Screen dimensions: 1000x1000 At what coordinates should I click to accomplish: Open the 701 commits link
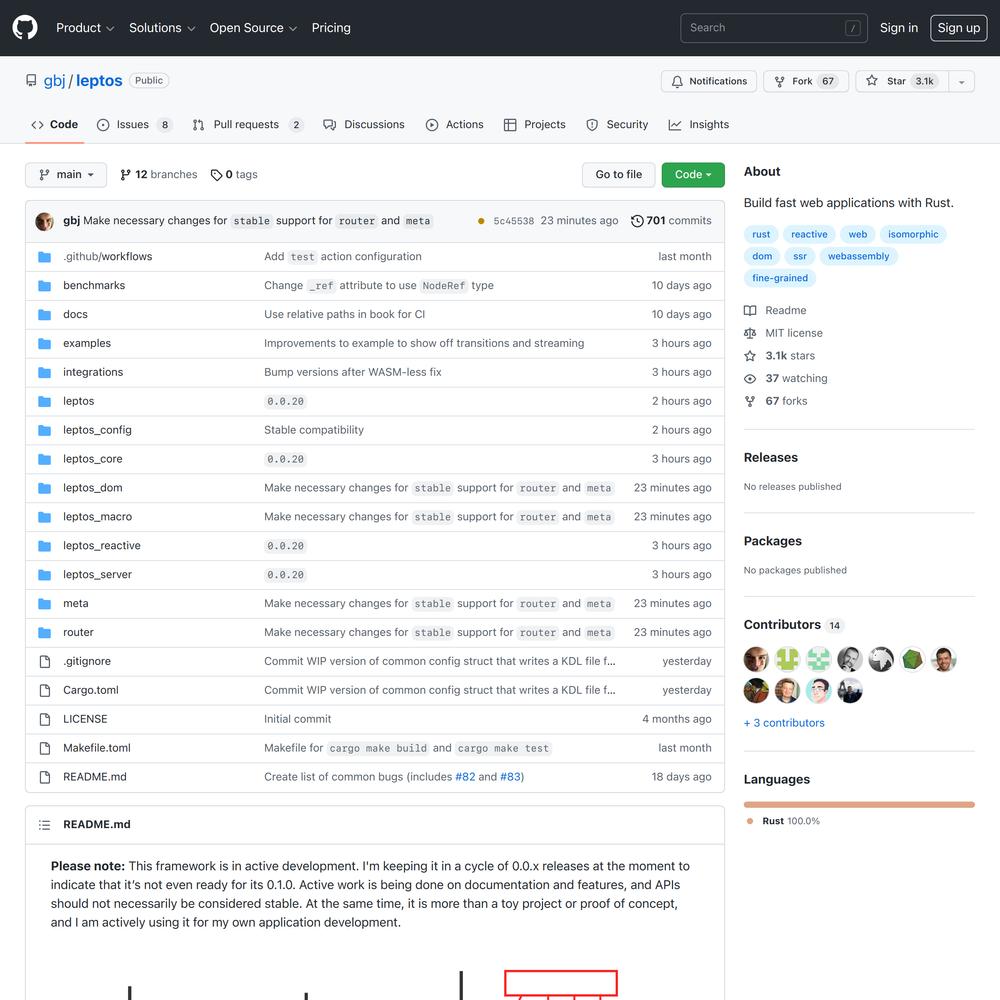click(671, 221)
